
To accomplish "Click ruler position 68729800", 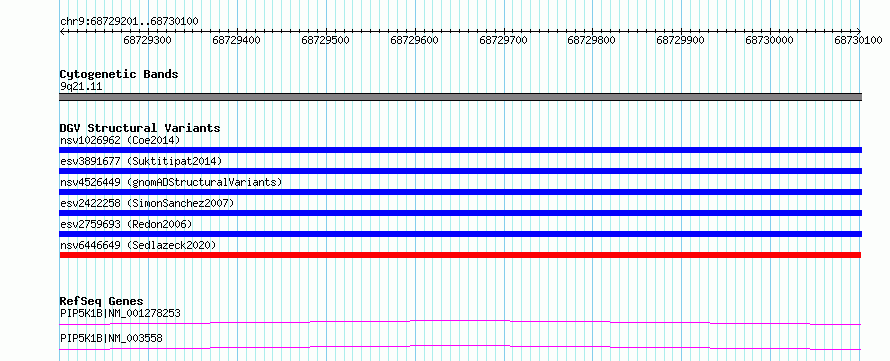I will (591, 40).
